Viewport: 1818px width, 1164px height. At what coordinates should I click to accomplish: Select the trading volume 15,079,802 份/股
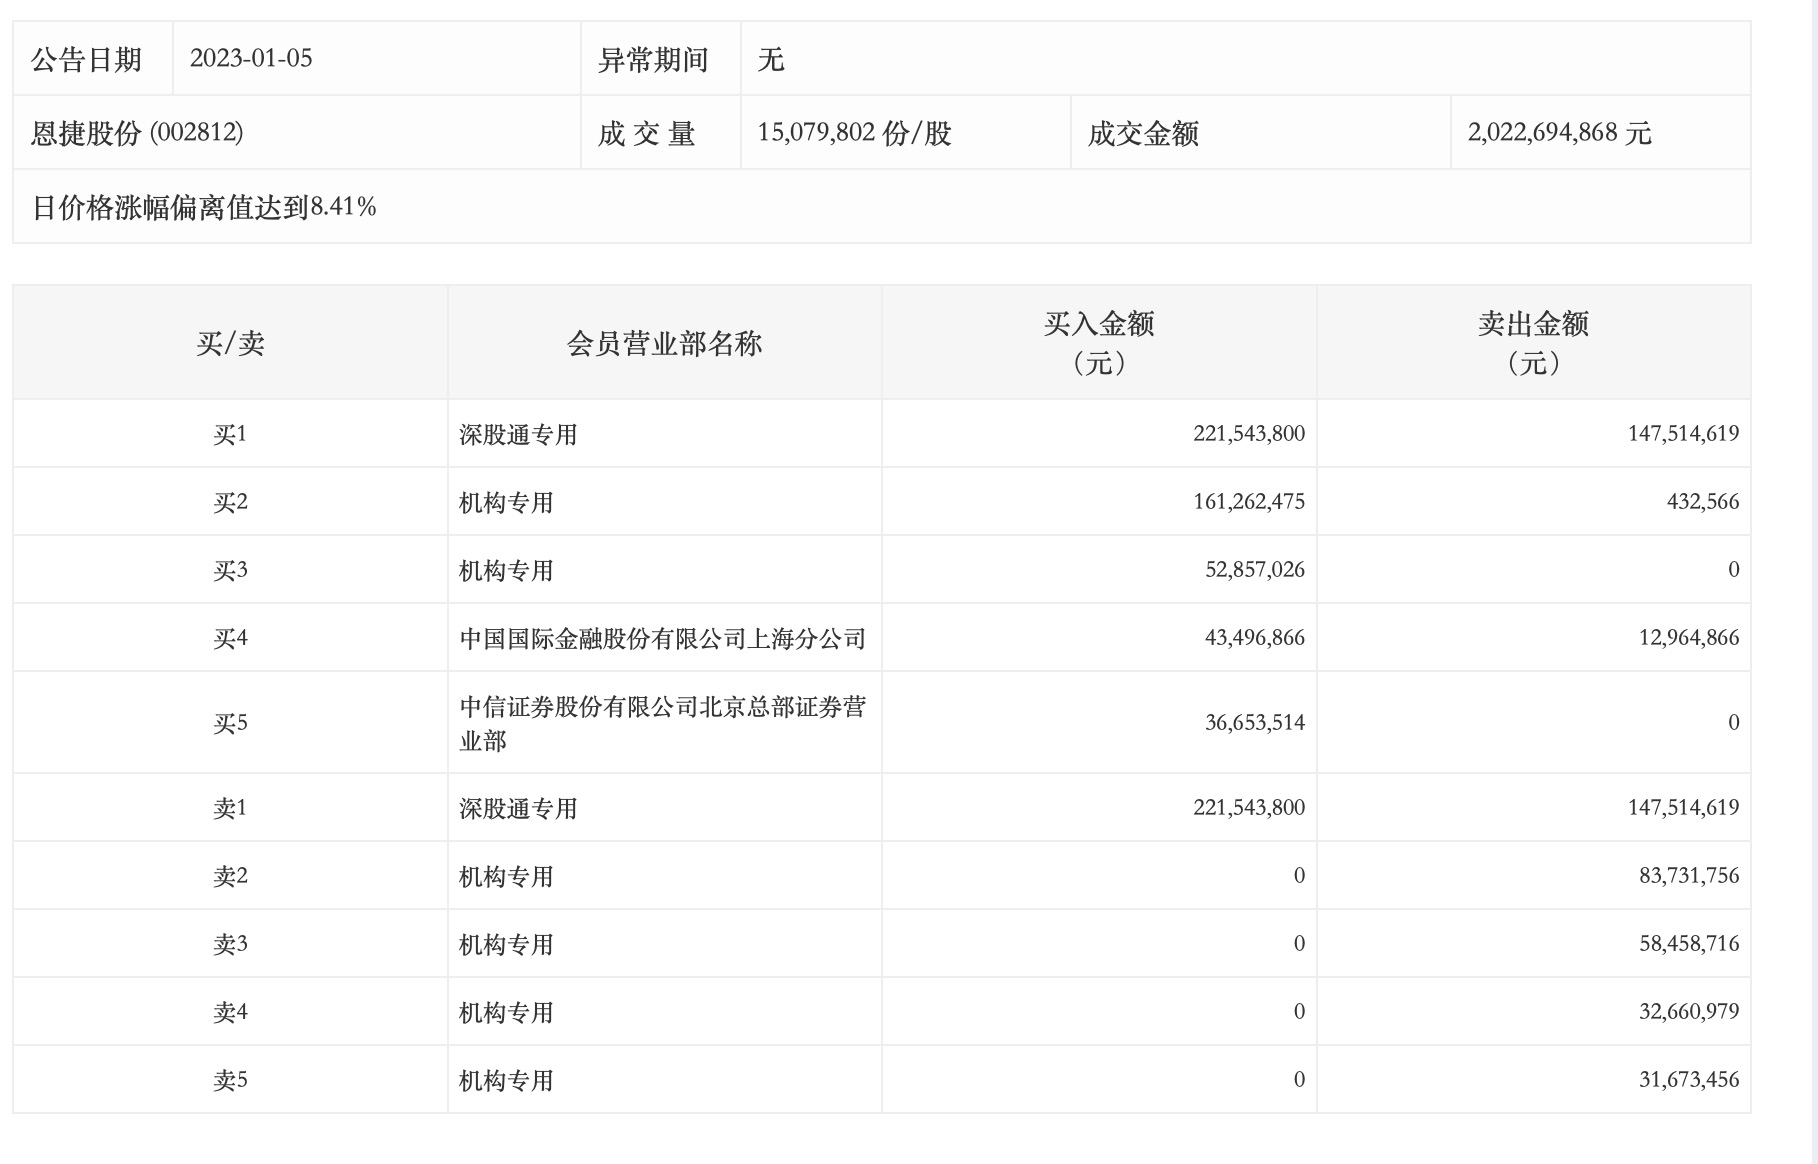tap(854, 132)
